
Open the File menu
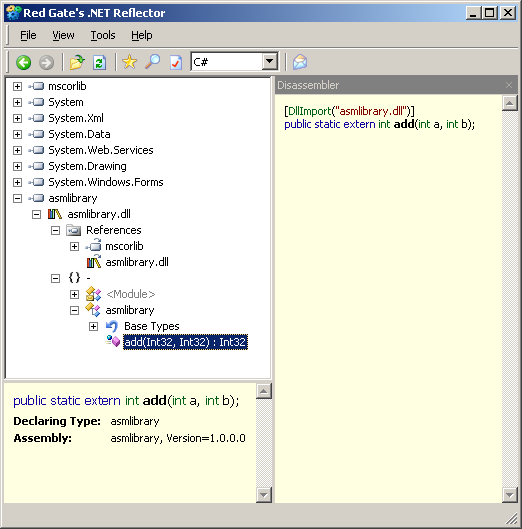click(28, 35)
